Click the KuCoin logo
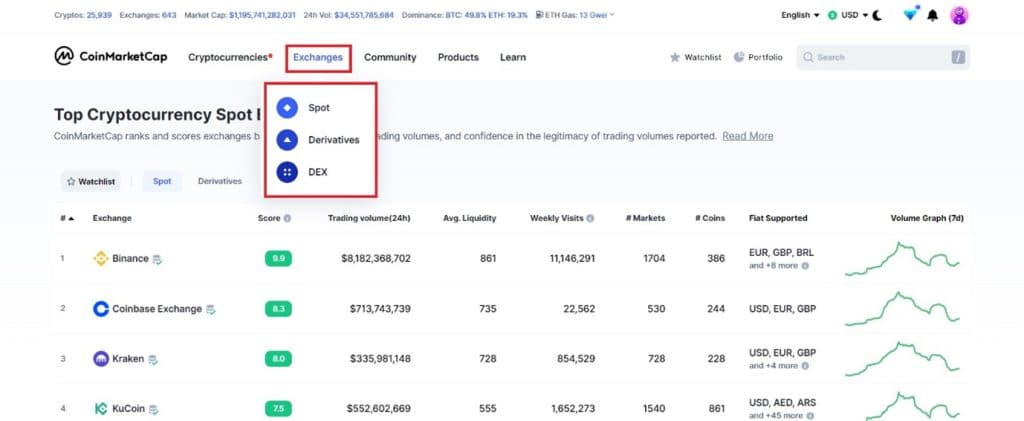The image size is (1024, 421). click(101, 409)
